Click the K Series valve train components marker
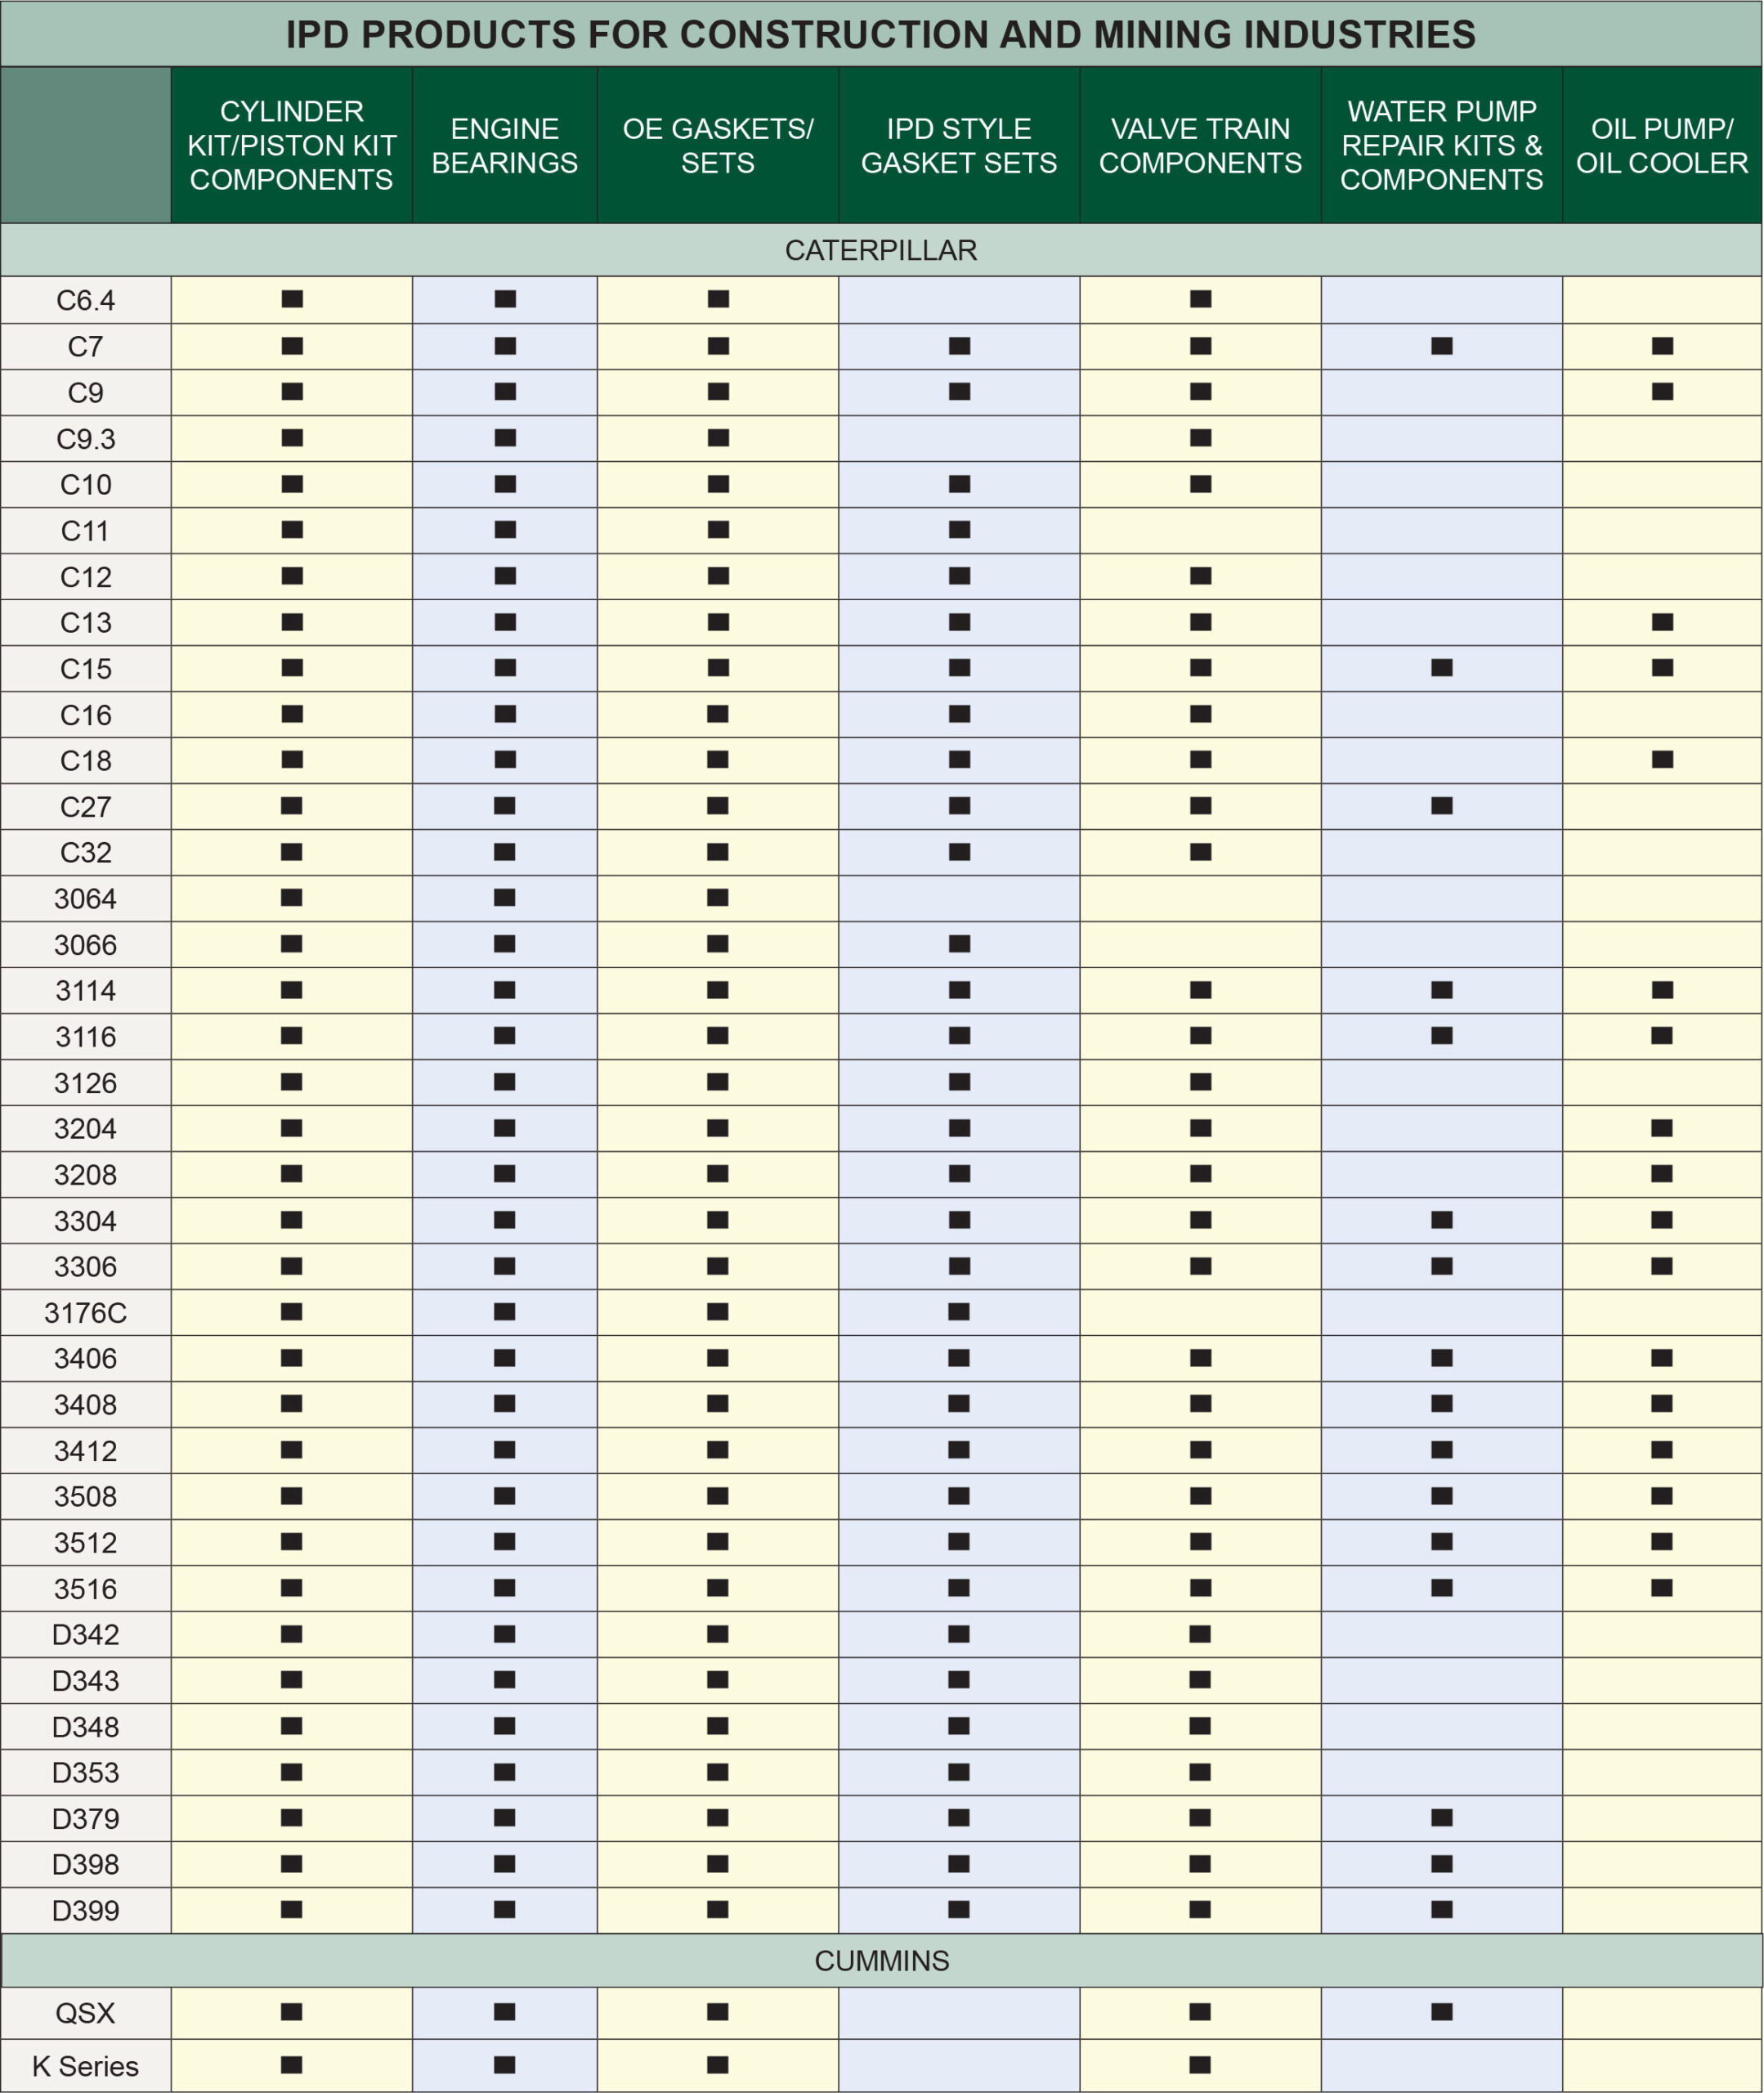 point(1200,2064)
